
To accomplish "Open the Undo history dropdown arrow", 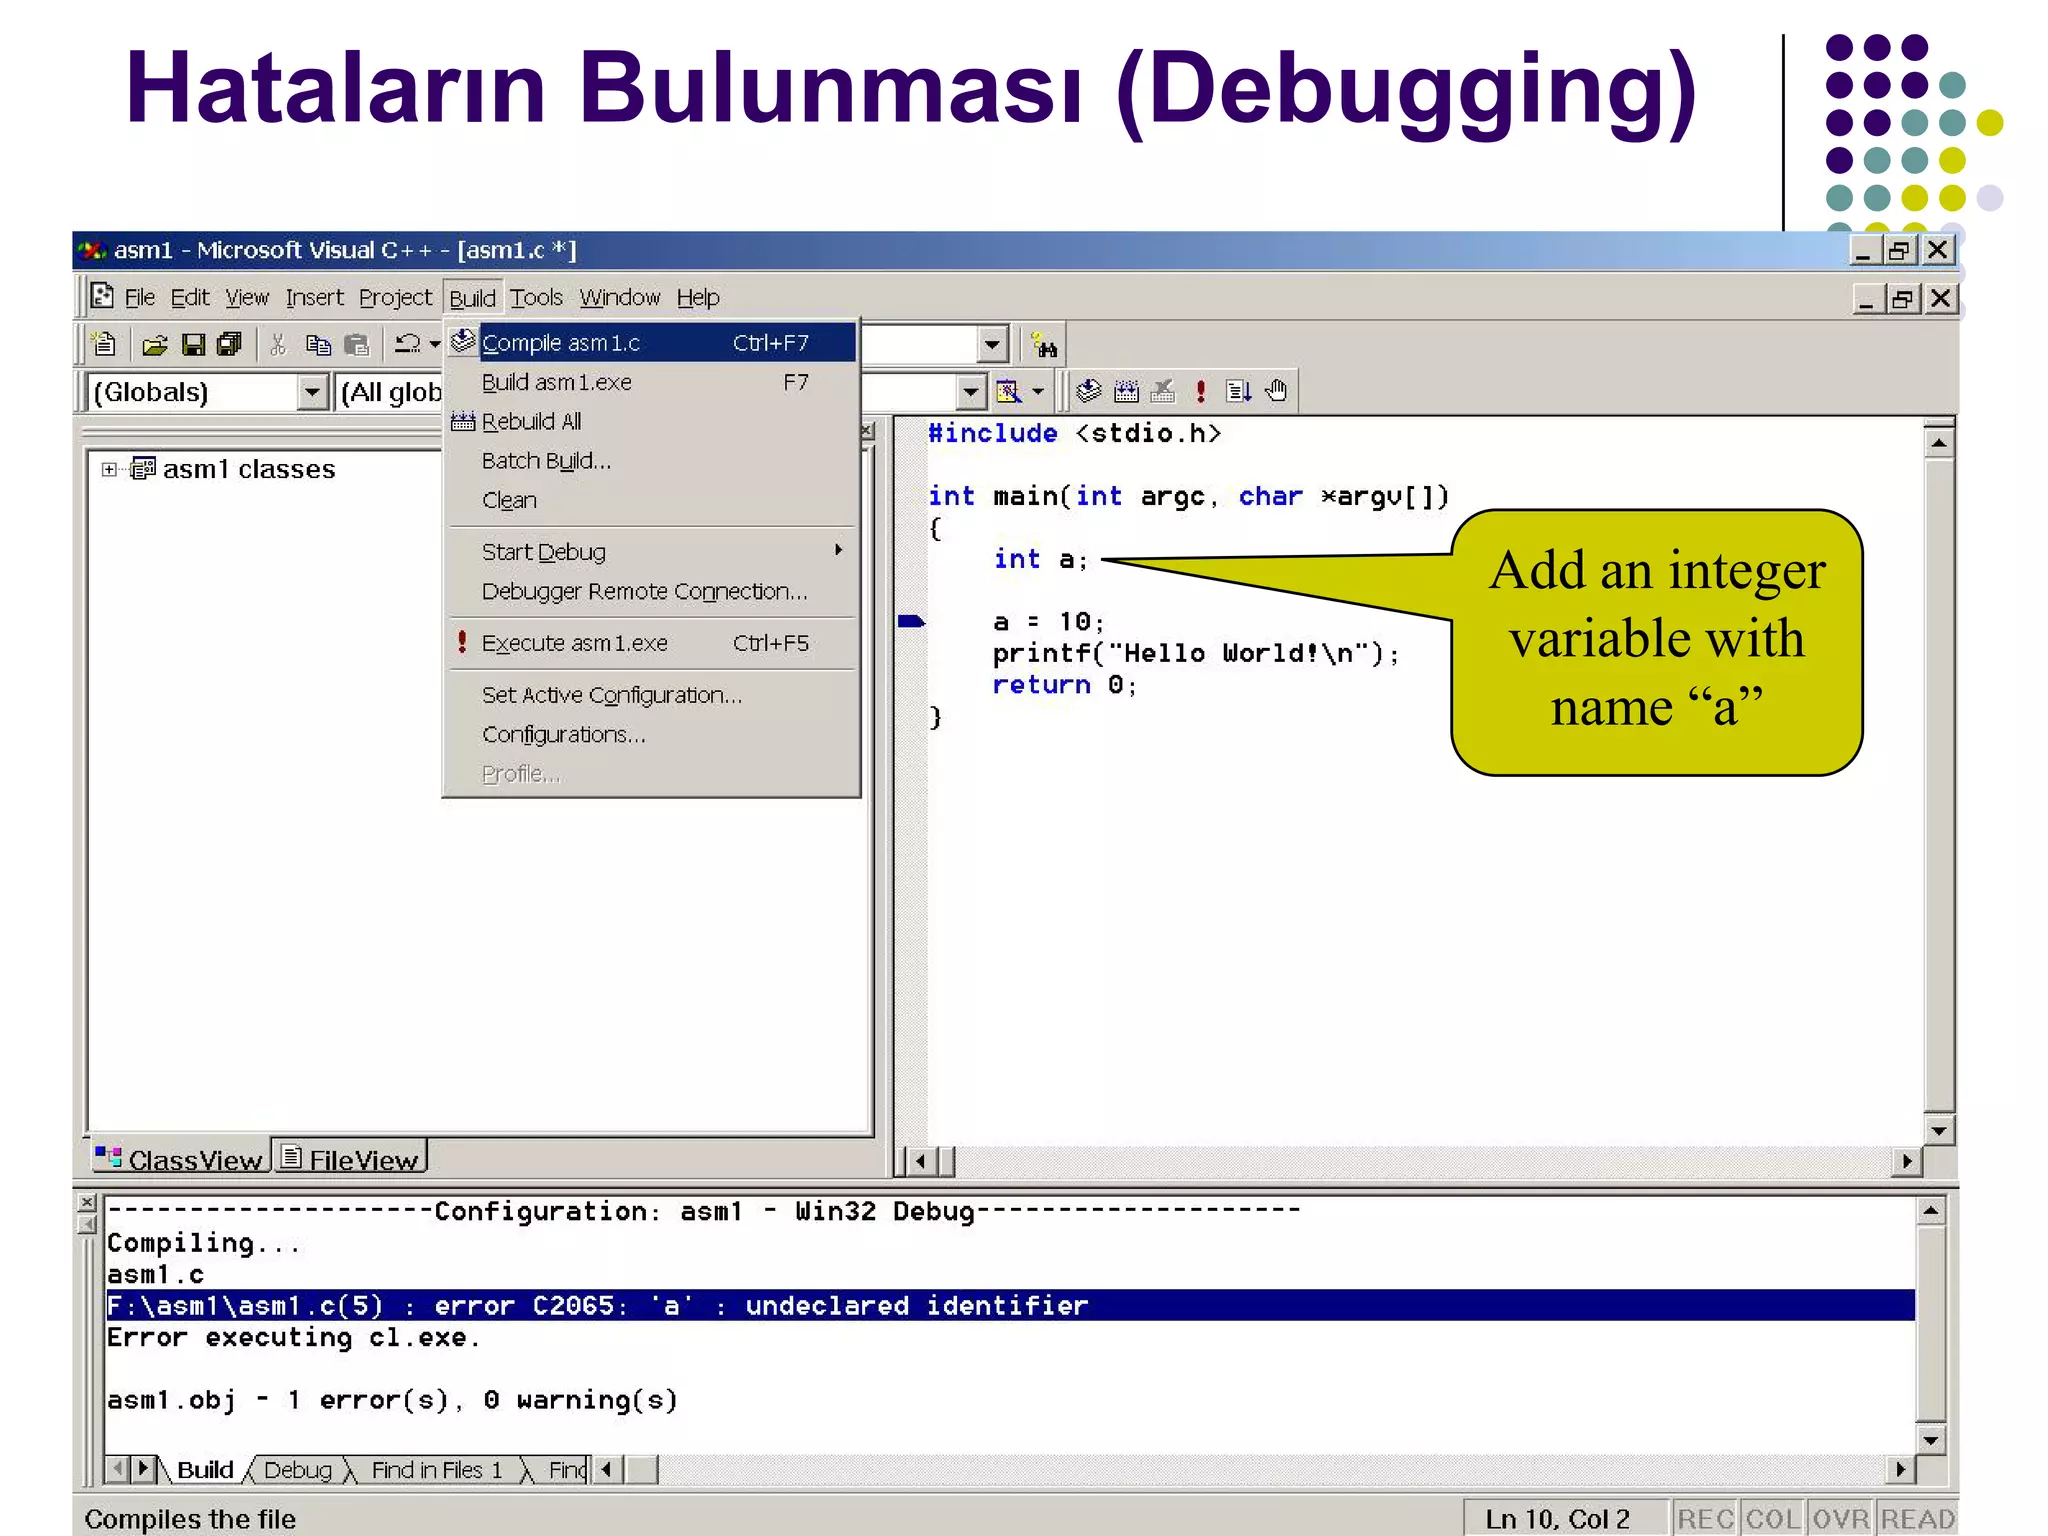I will click(435, 345).
